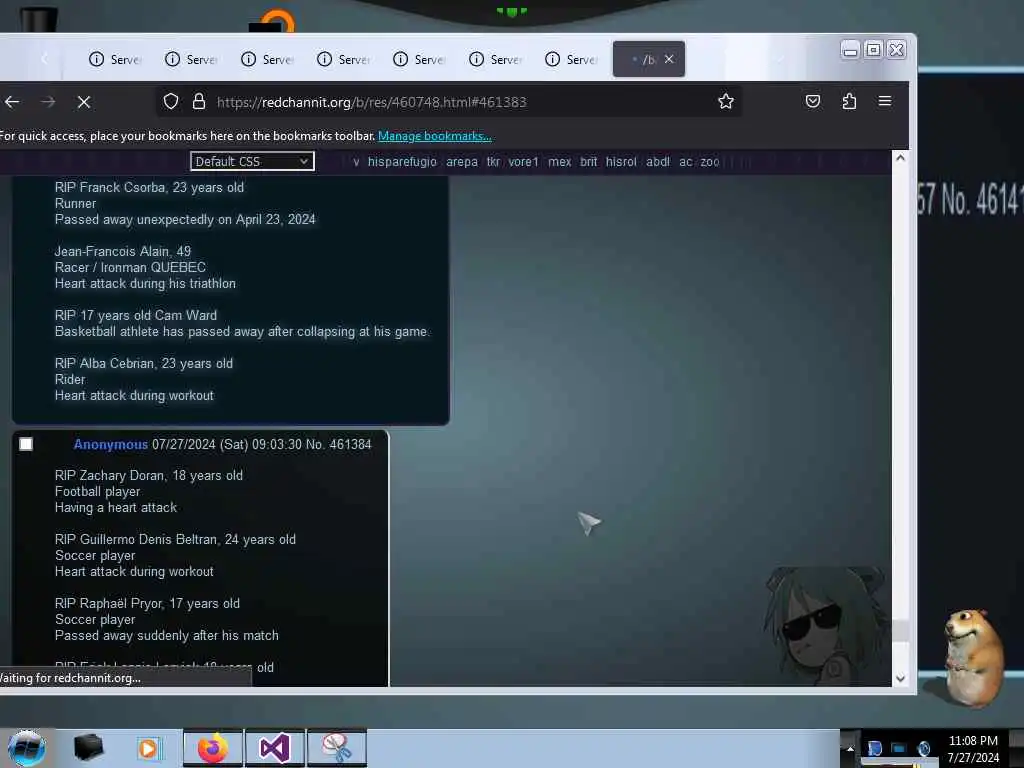This screenshot has height=768, width=1024.
Task: Open the Manage bookmarks link
Action: tap(434, 136)
